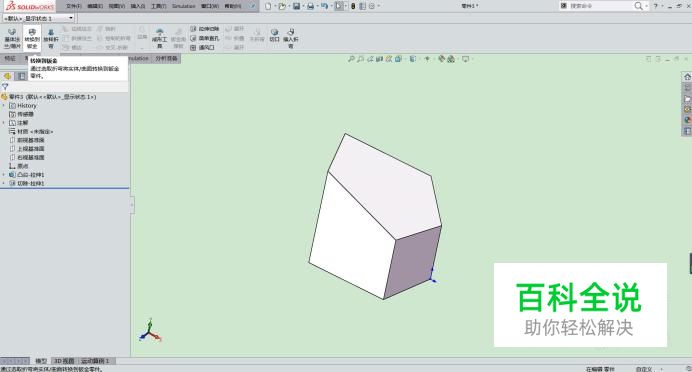This screenshot has width=692, height=372.
Task: Click the Apply Scene icon in view toolbar
Action: [451, 59]
